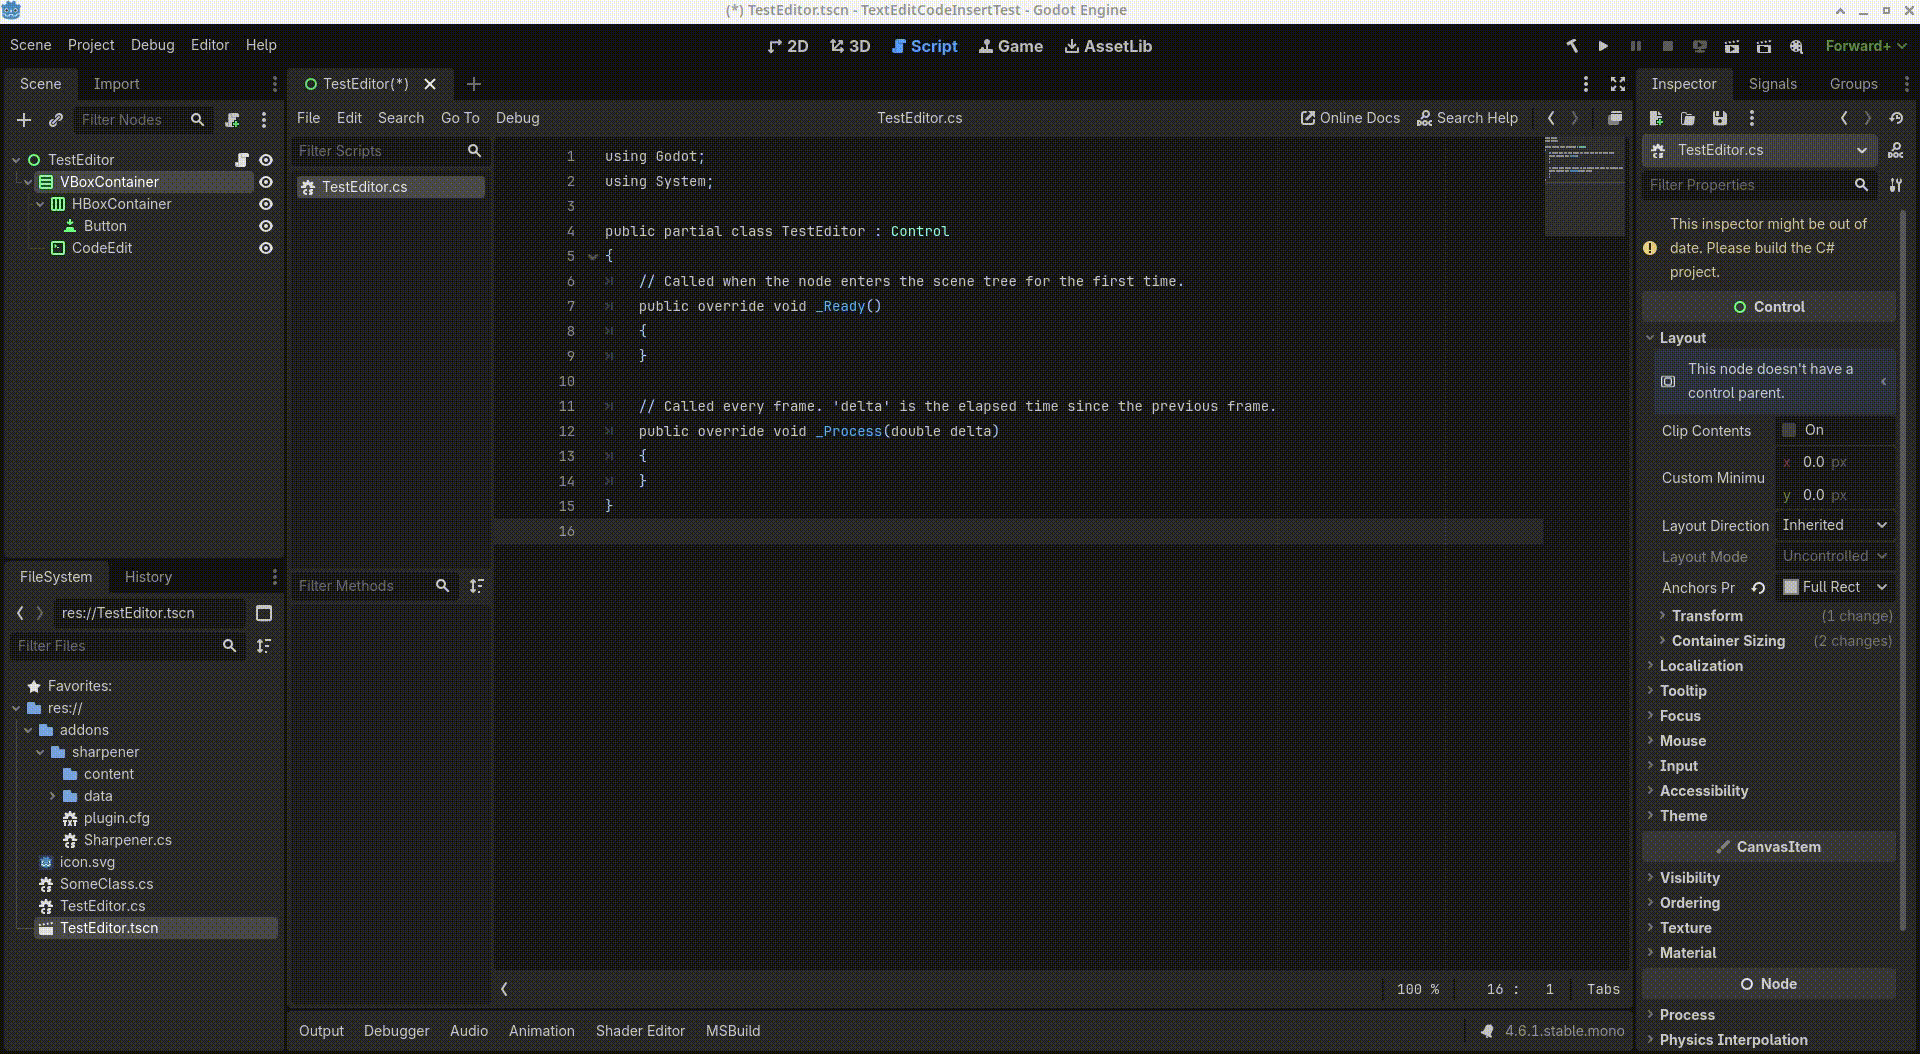1920x1054 pixels.
Task: Expand the Transform section in Inspector
Action: click(x=1706, y=616)
